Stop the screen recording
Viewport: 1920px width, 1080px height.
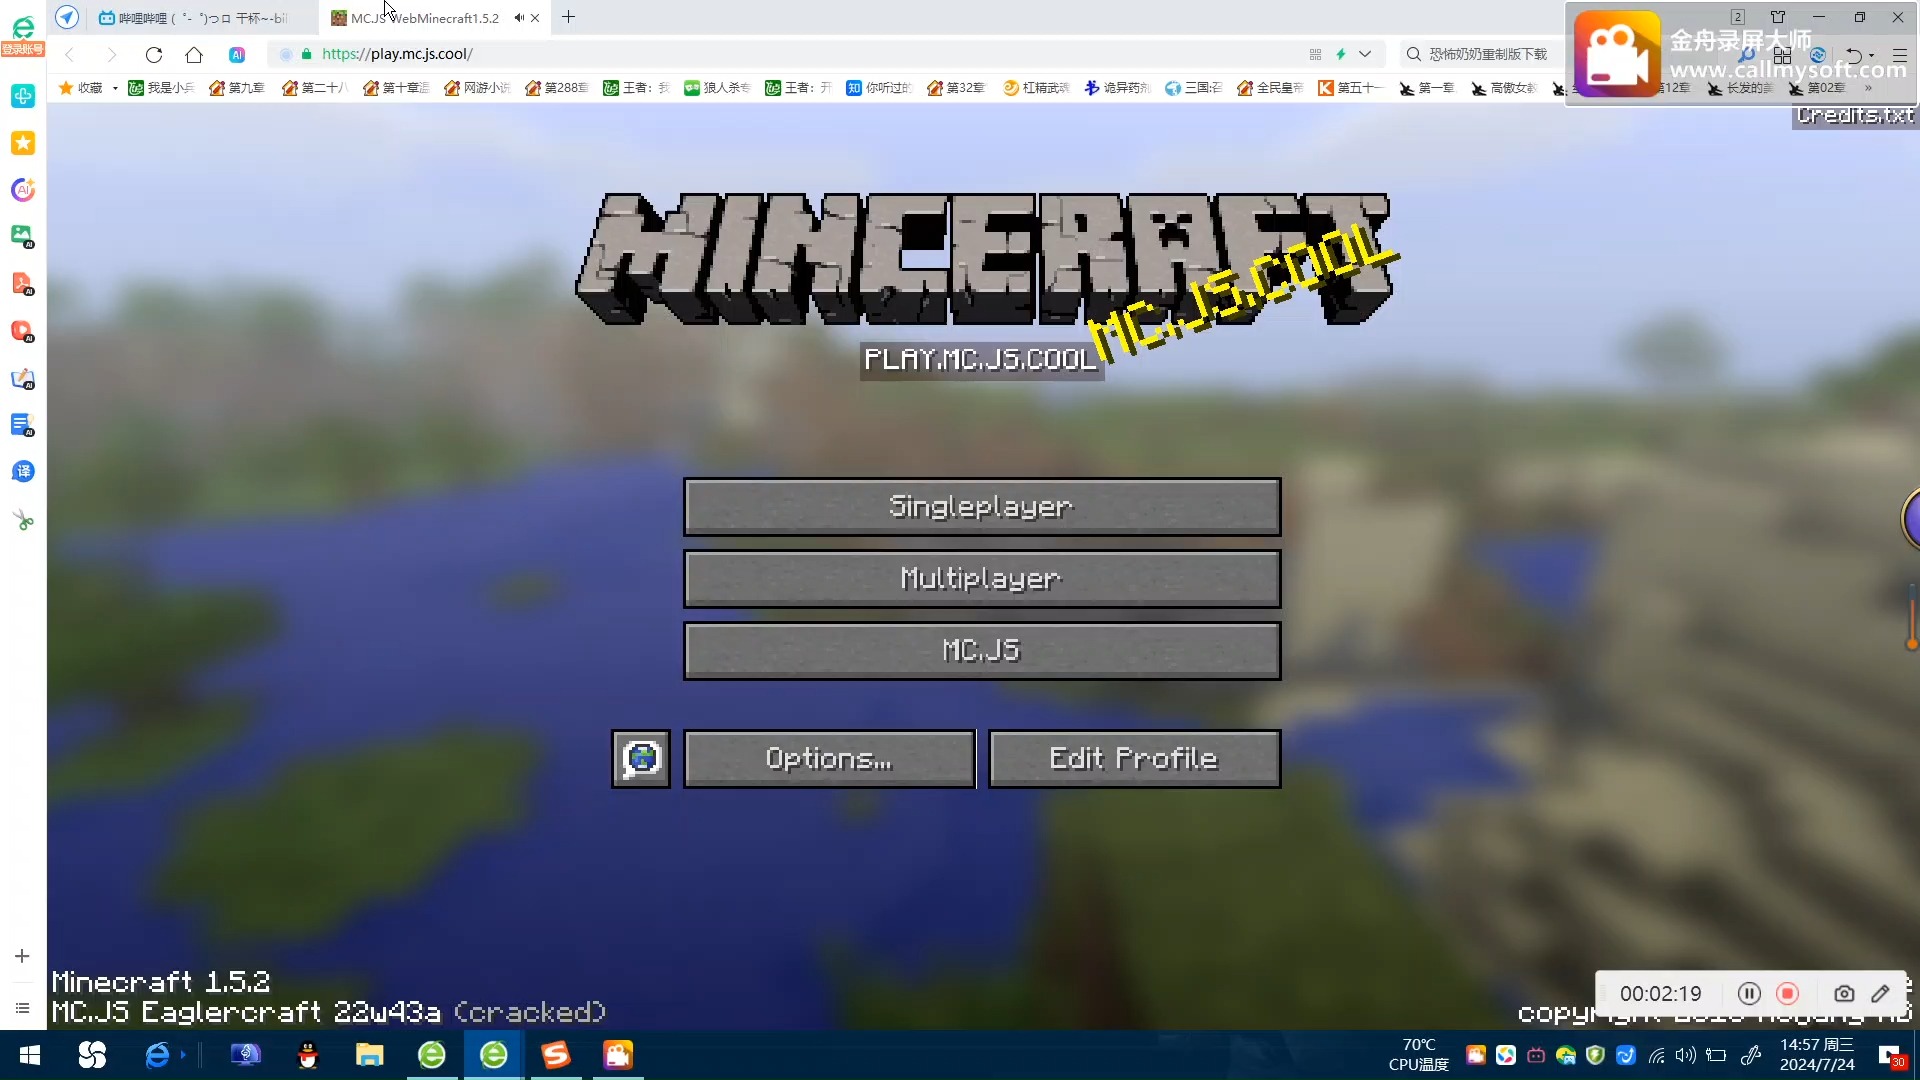tap(1788, 994)
